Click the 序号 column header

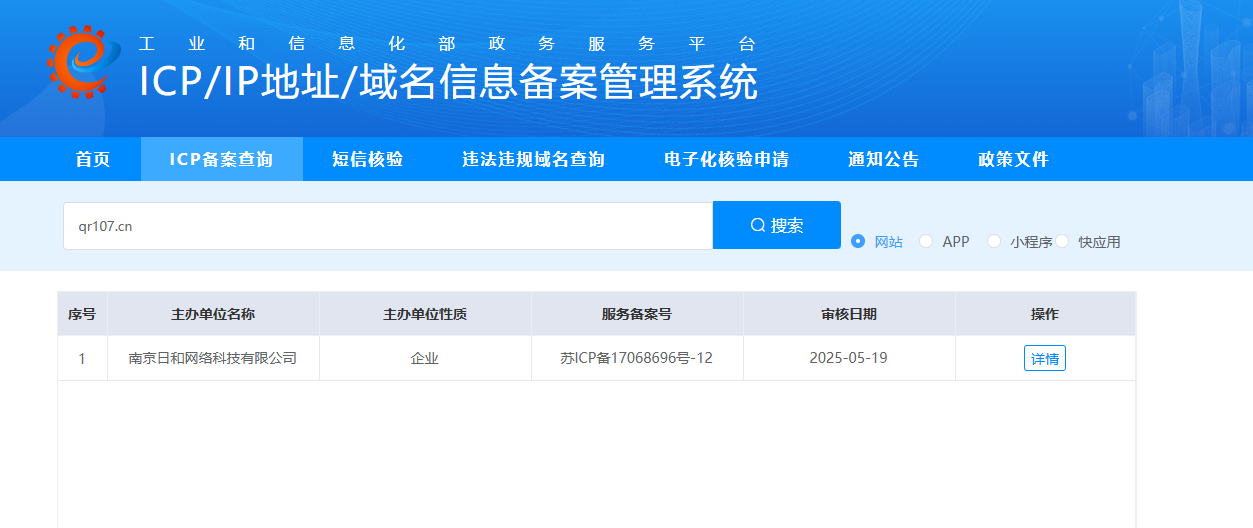click(x=82, y=314)
